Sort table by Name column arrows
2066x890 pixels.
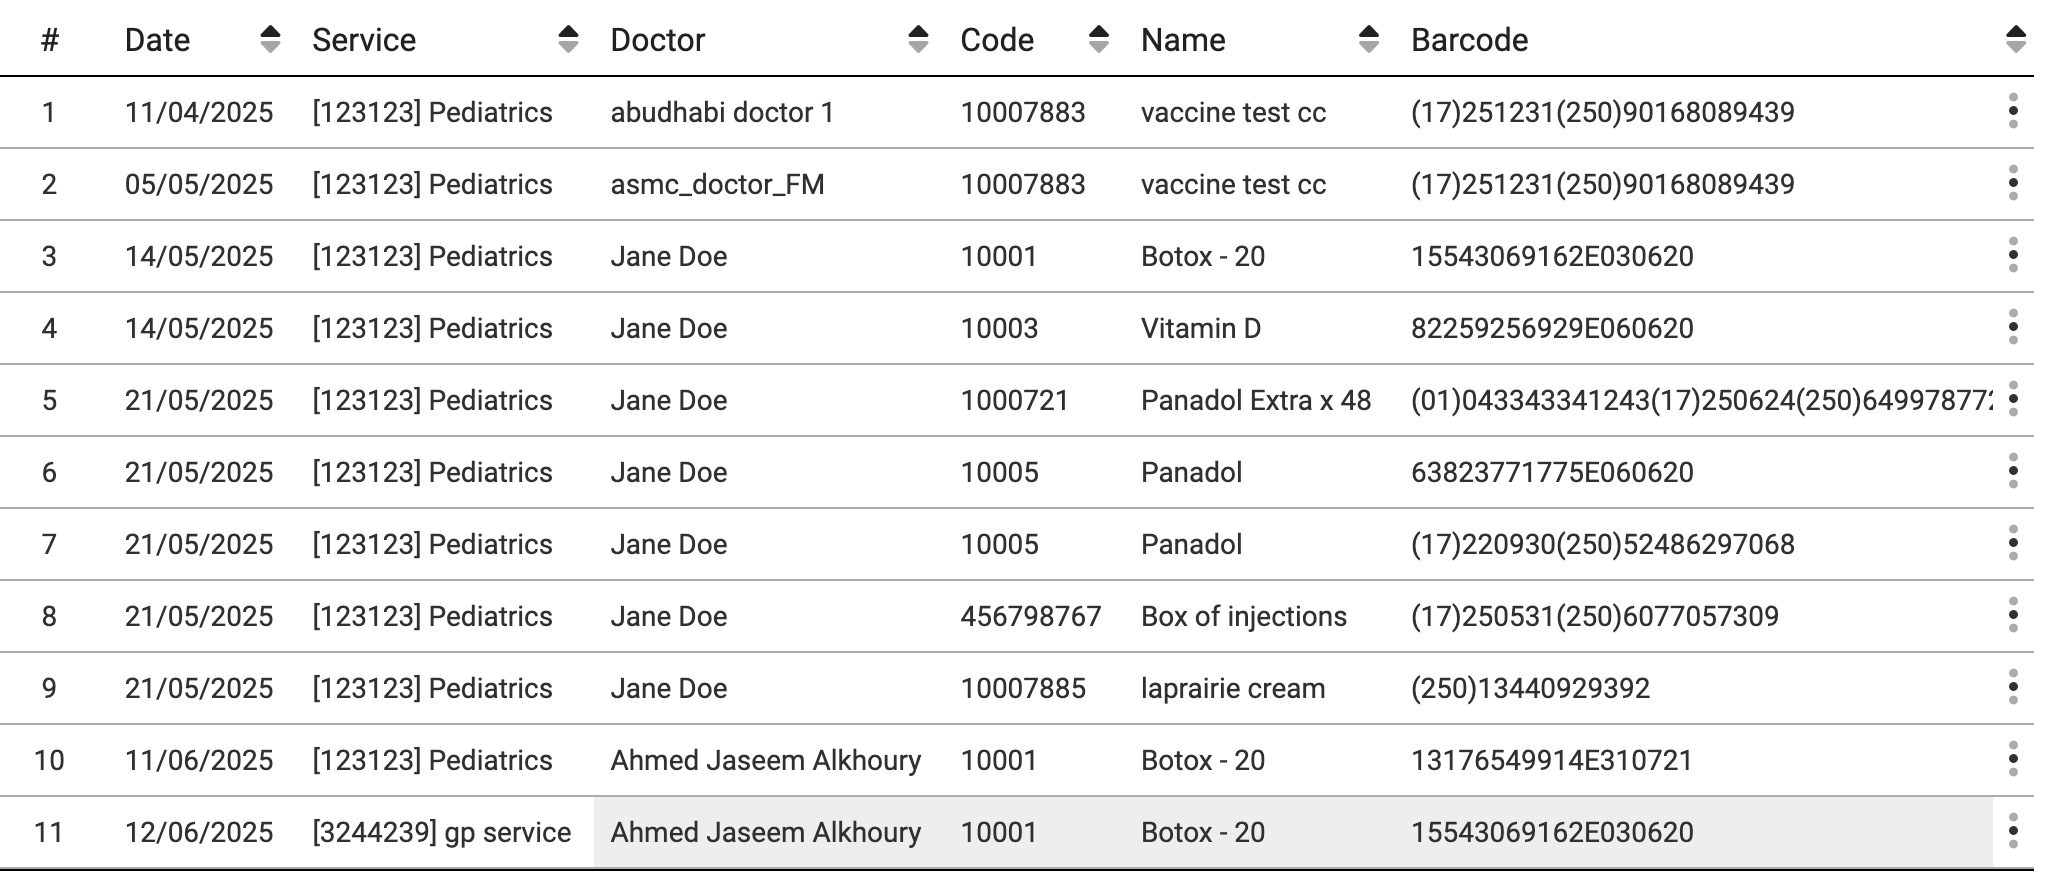click(1368, 39)
